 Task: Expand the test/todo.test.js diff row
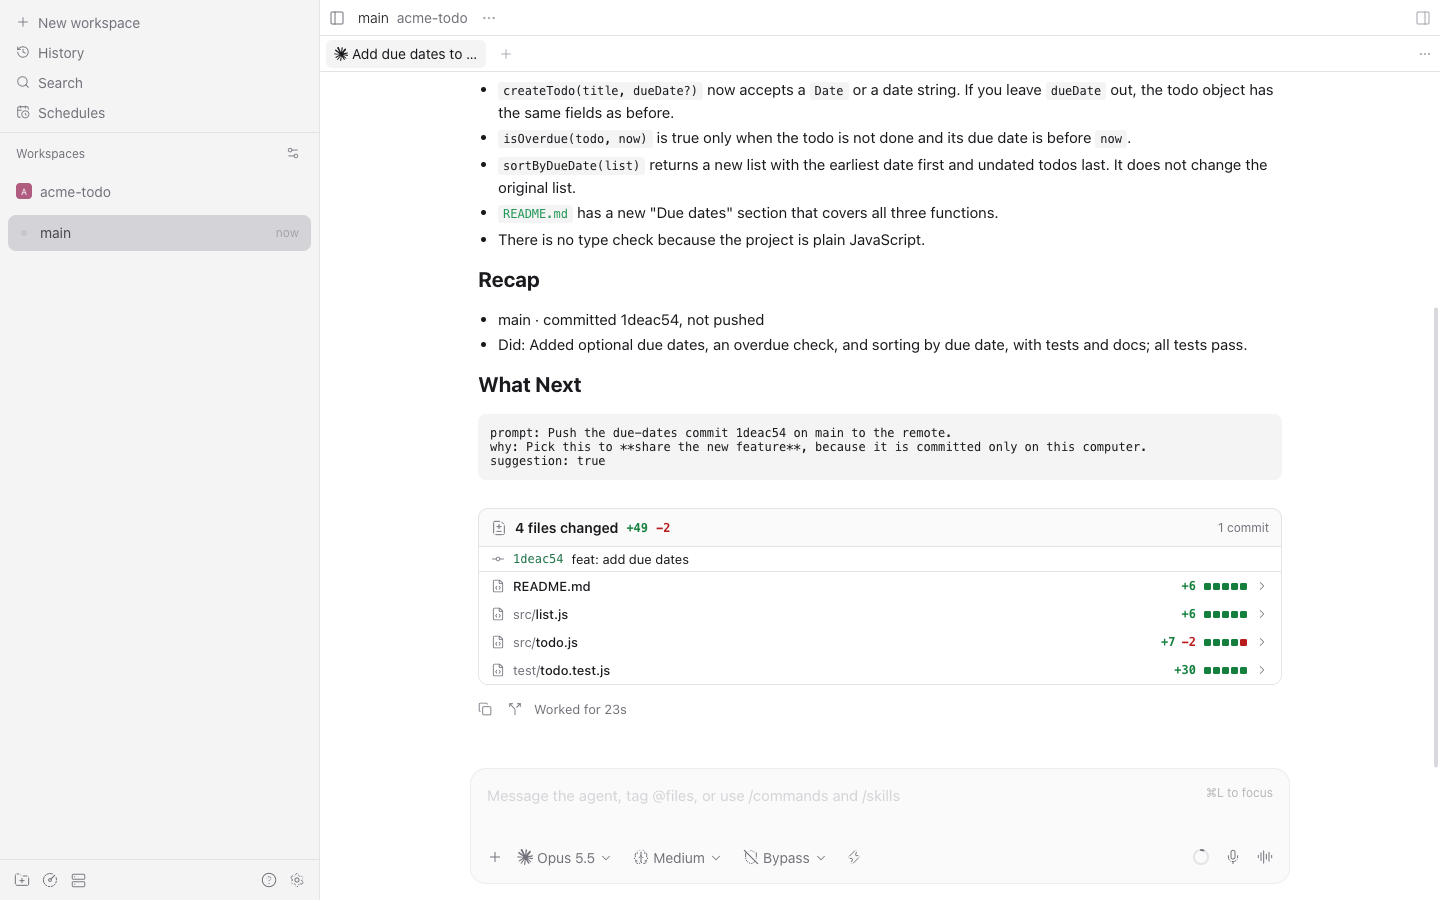coord(880,670)
